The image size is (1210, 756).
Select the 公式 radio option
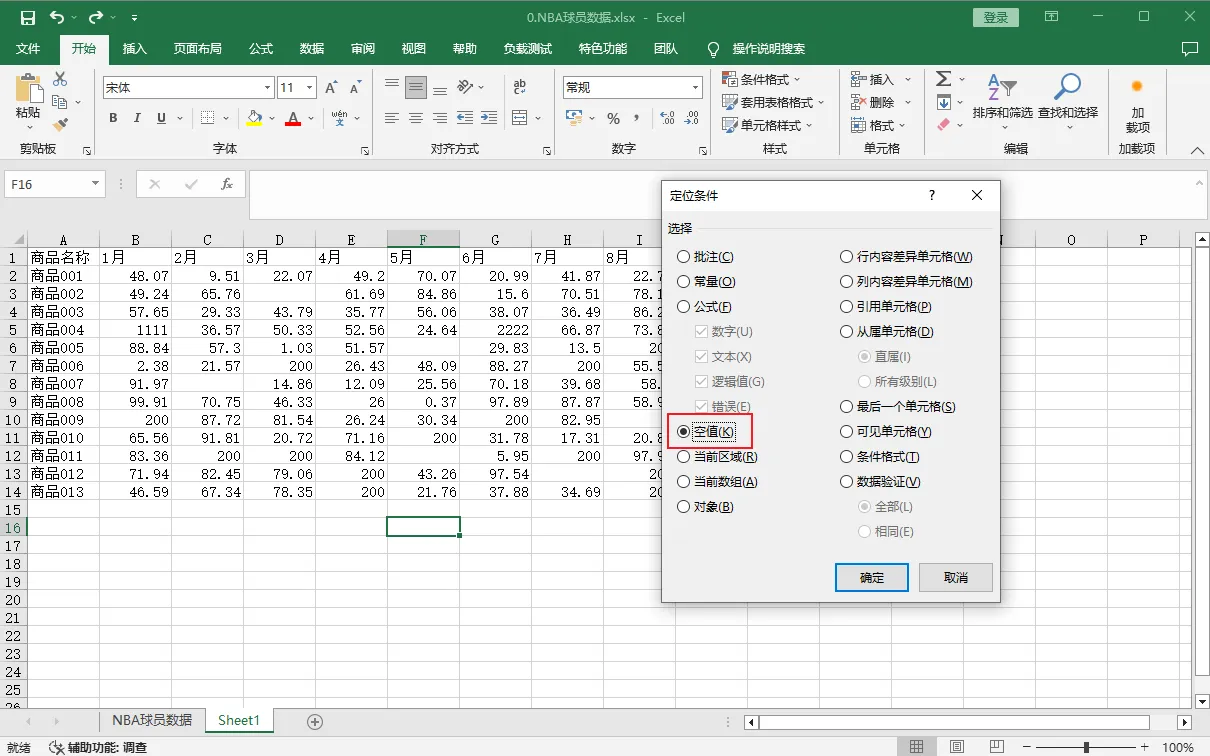click(705, 307)
